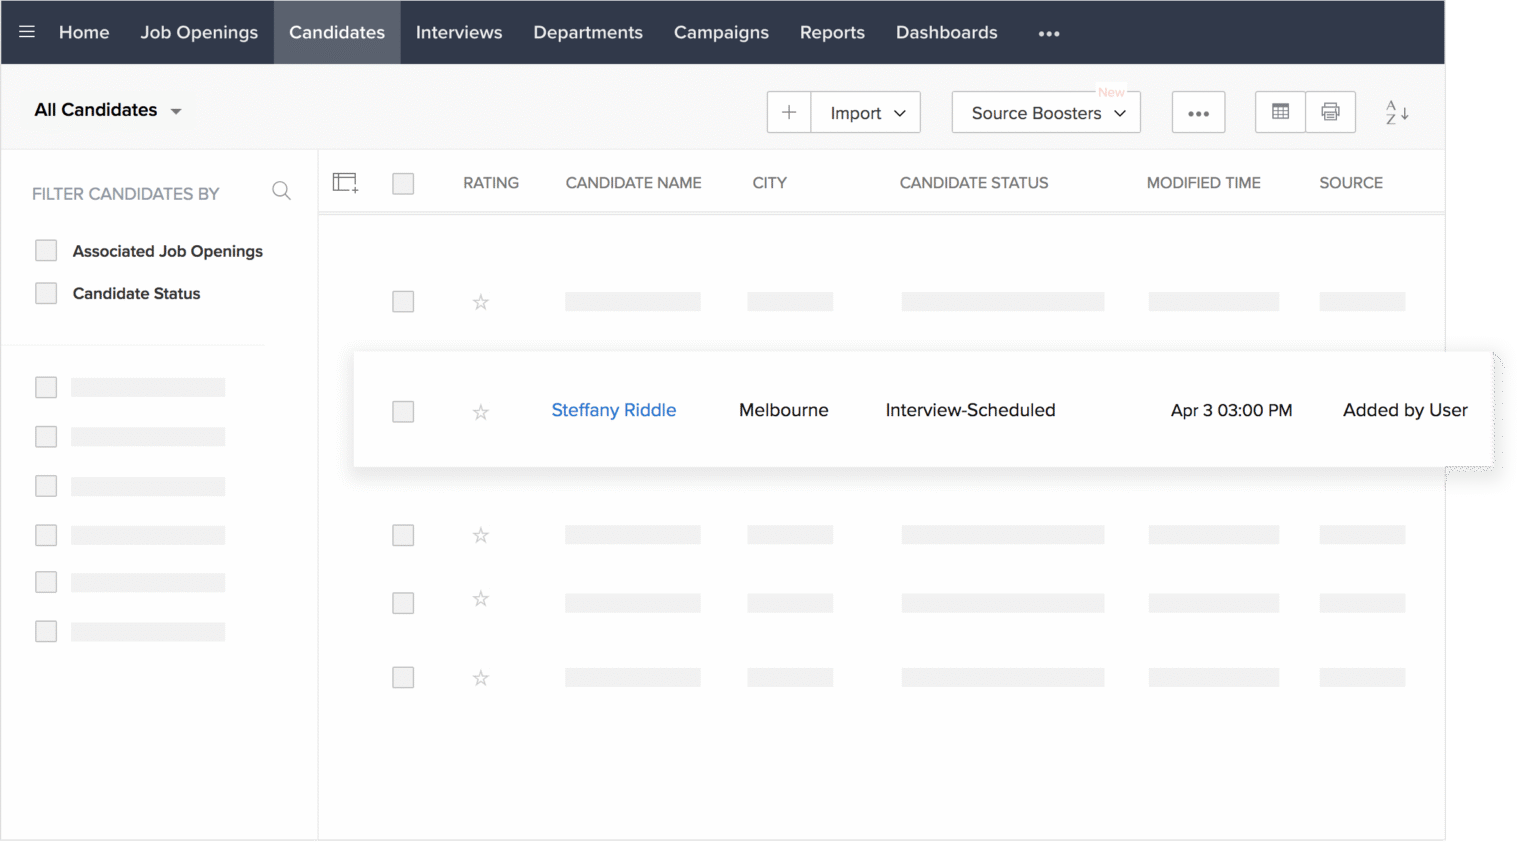
Task: Add a new column with the add-column icon
Action: click(x=345, y=182)
